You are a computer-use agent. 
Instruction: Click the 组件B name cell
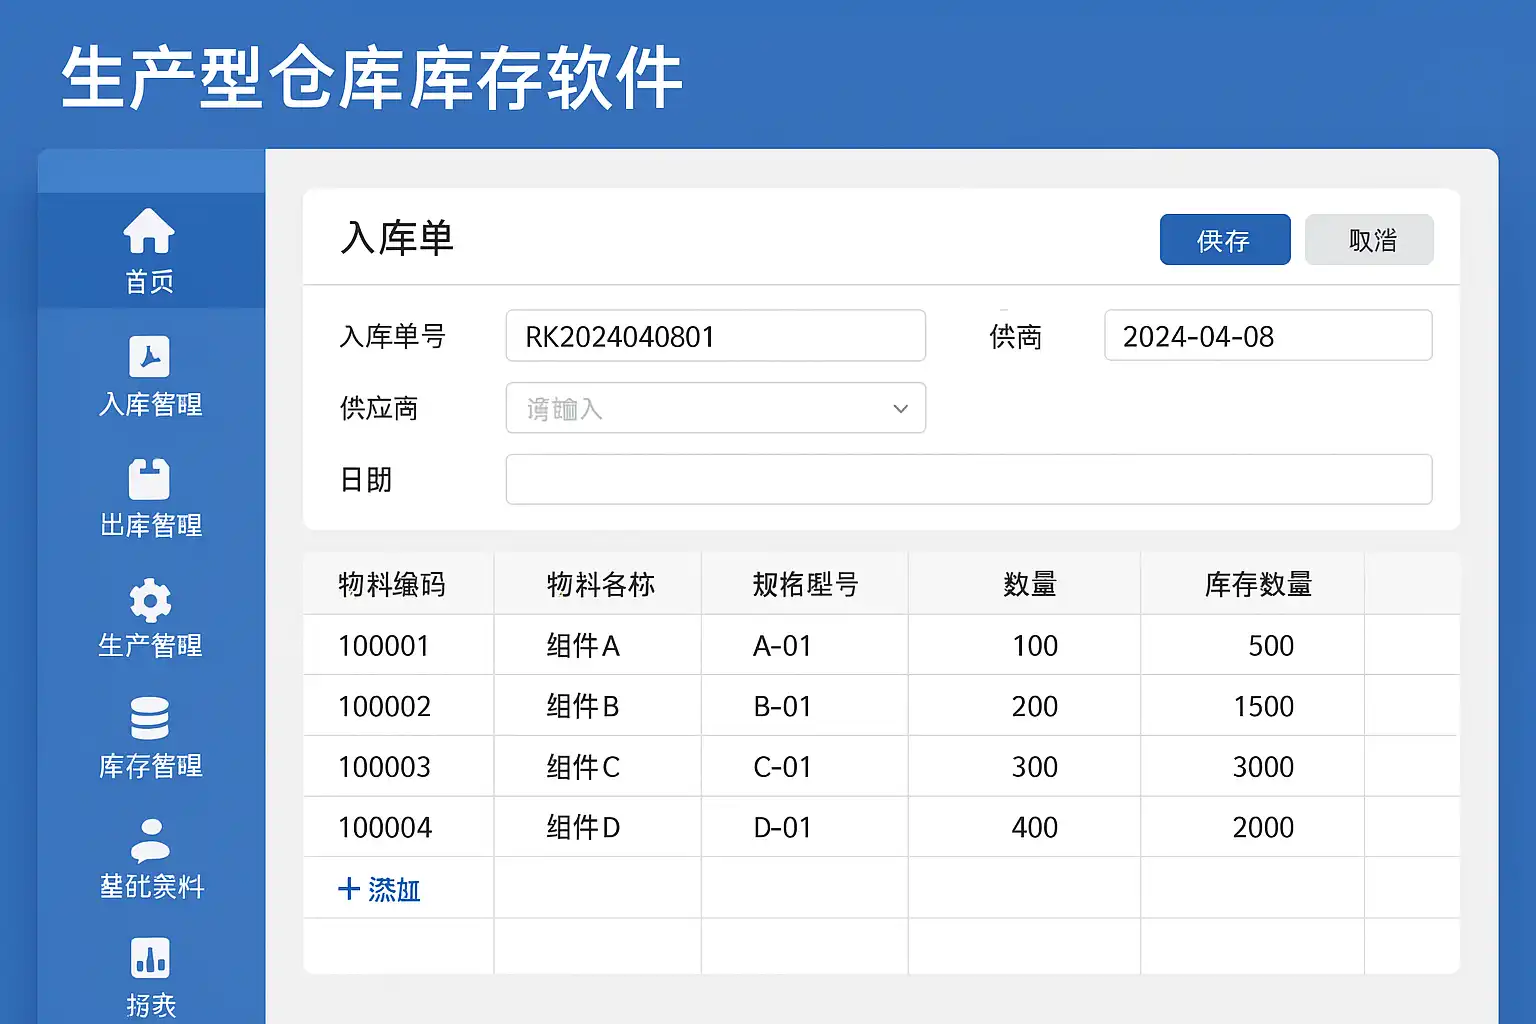click(583, 707)
